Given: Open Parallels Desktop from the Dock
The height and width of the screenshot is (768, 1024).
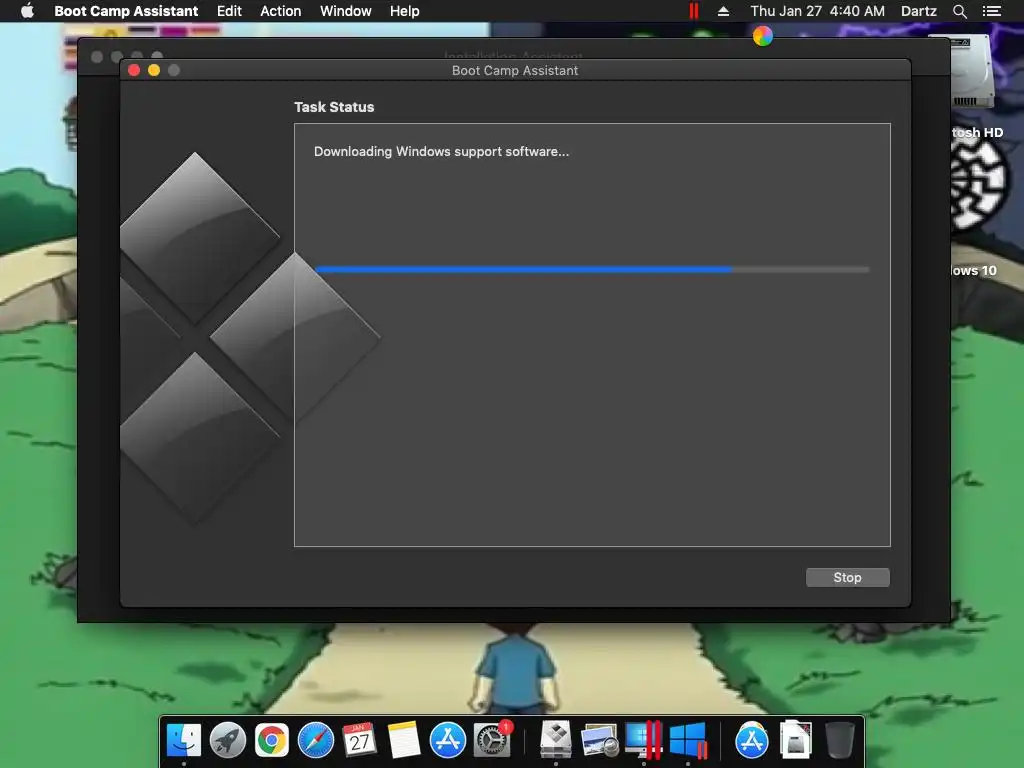Looking at the screenshot, I should tap(643, 740).
